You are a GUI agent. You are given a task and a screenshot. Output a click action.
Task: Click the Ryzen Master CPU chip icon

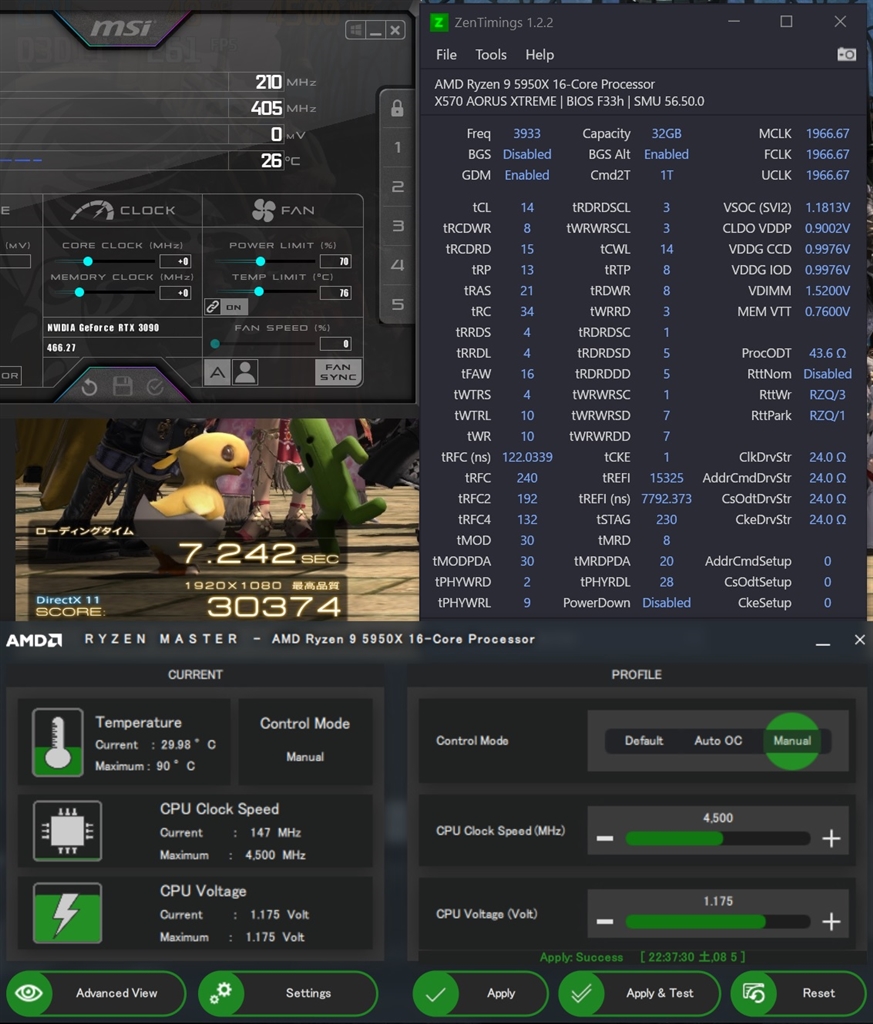click(x=67, y=831)
